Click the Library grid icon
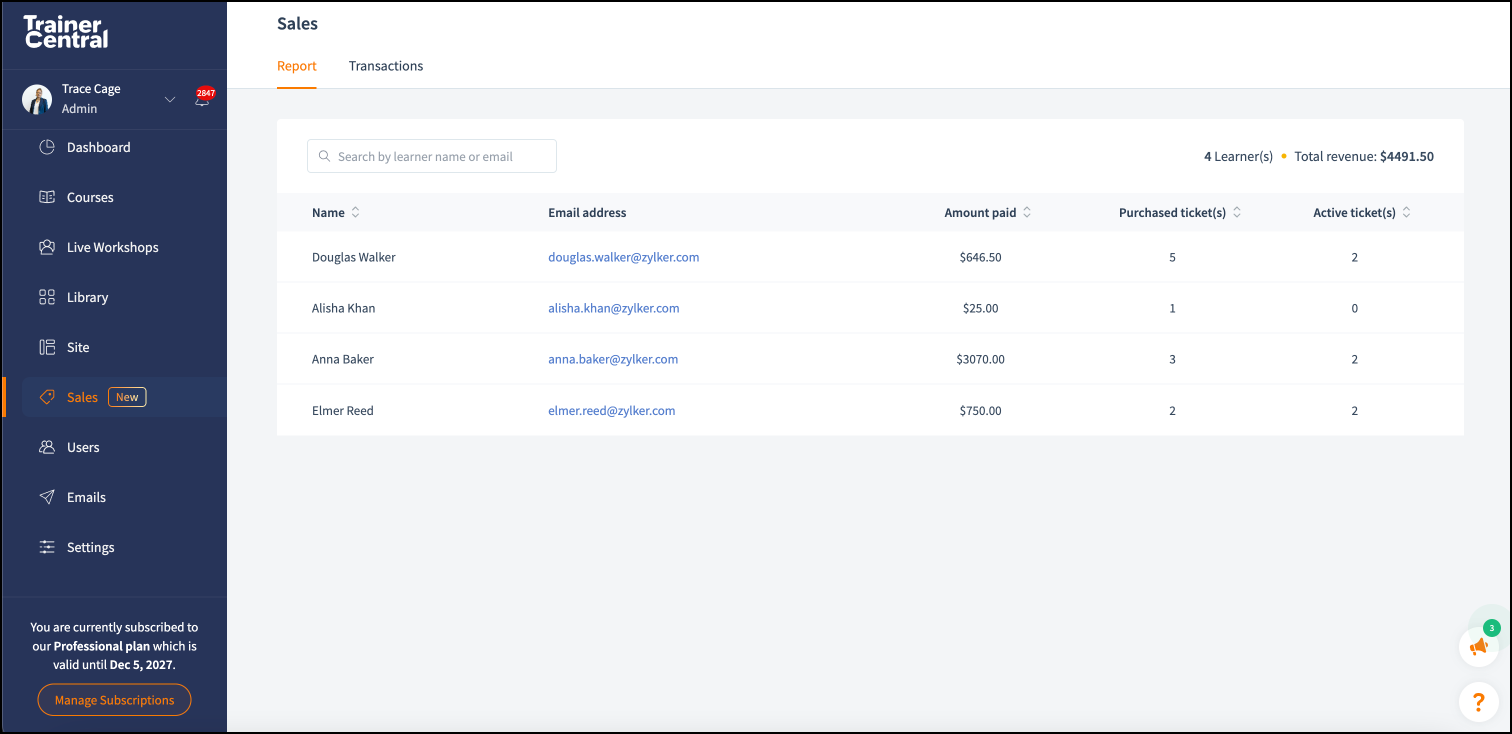Image resolution: width=1512 pixels, height=734 pixels. point(47,297)
